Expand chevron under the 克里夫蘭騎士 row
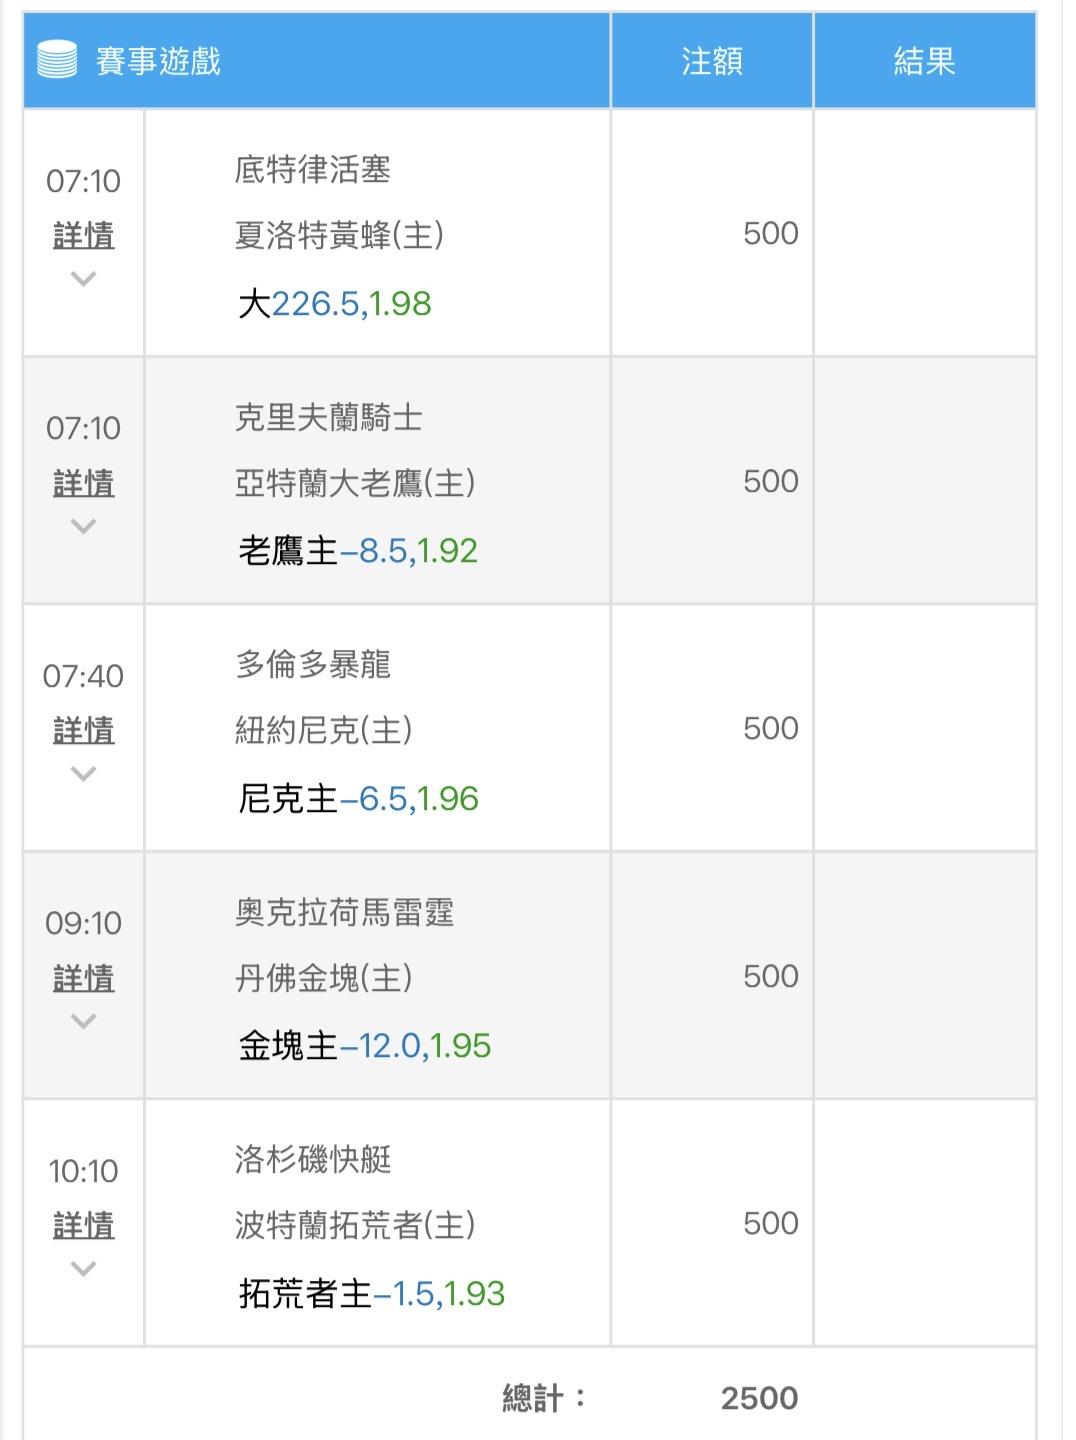This screenshot has height=1440, width=1076. pos(84,526)
